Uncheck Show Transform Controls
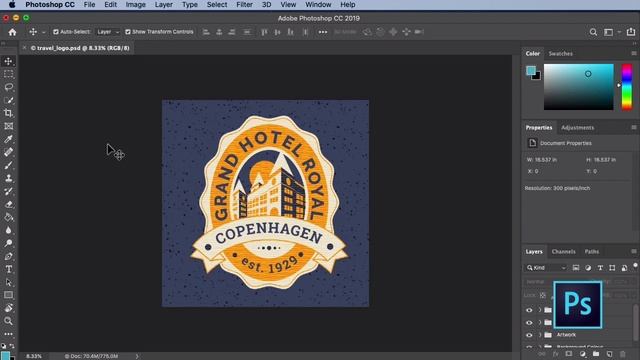 [x=128, y=32]
